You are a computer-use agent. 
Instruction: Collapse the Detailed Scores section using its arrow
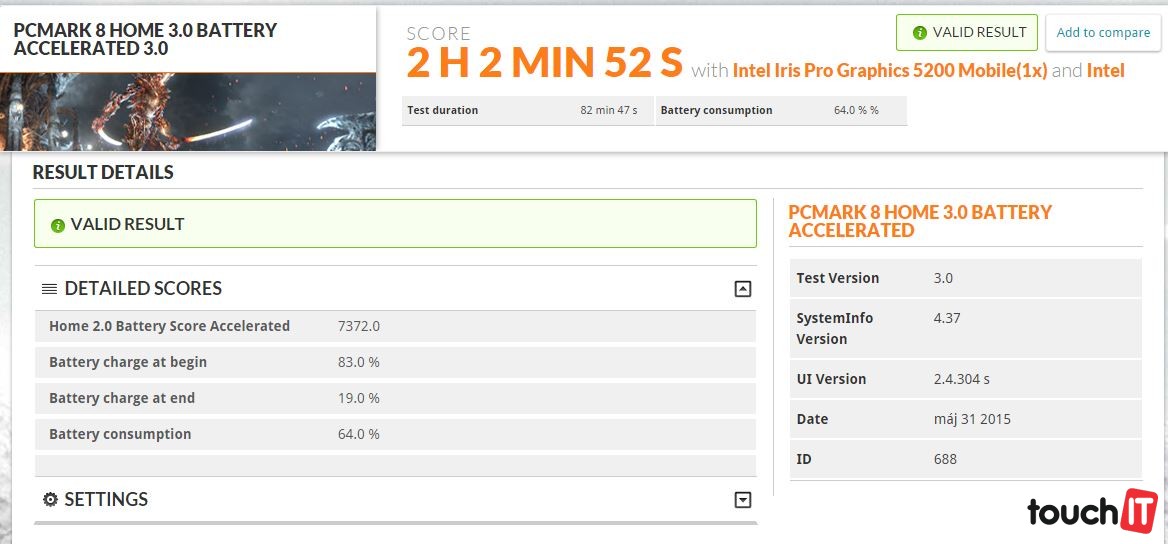point(742,289)
